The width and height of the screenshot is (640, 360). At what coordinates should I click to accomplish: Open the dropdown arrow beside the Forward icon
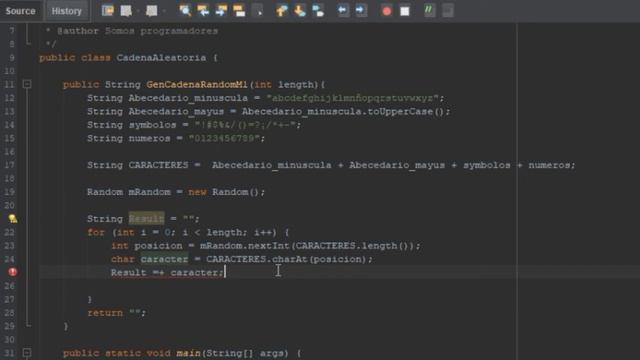164,11
